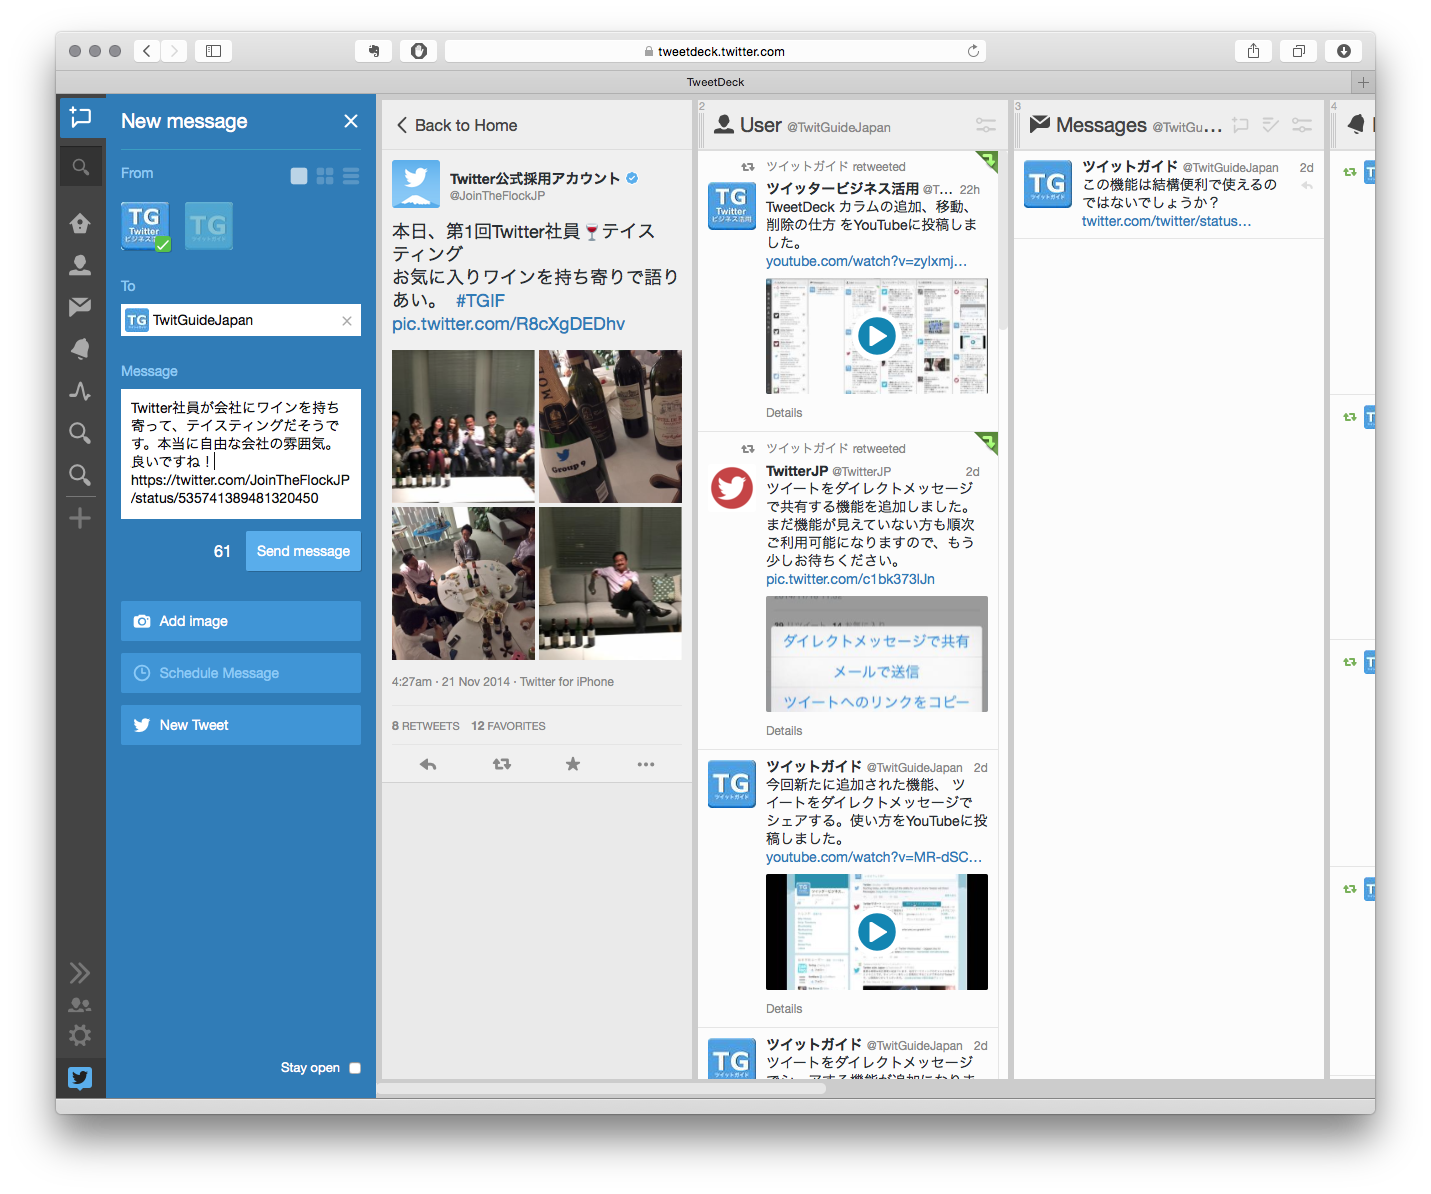The height and width of the screenshot is (1194, 1431).
Task: Click Safari back navigation button
Action: click(x=146, y=51)
